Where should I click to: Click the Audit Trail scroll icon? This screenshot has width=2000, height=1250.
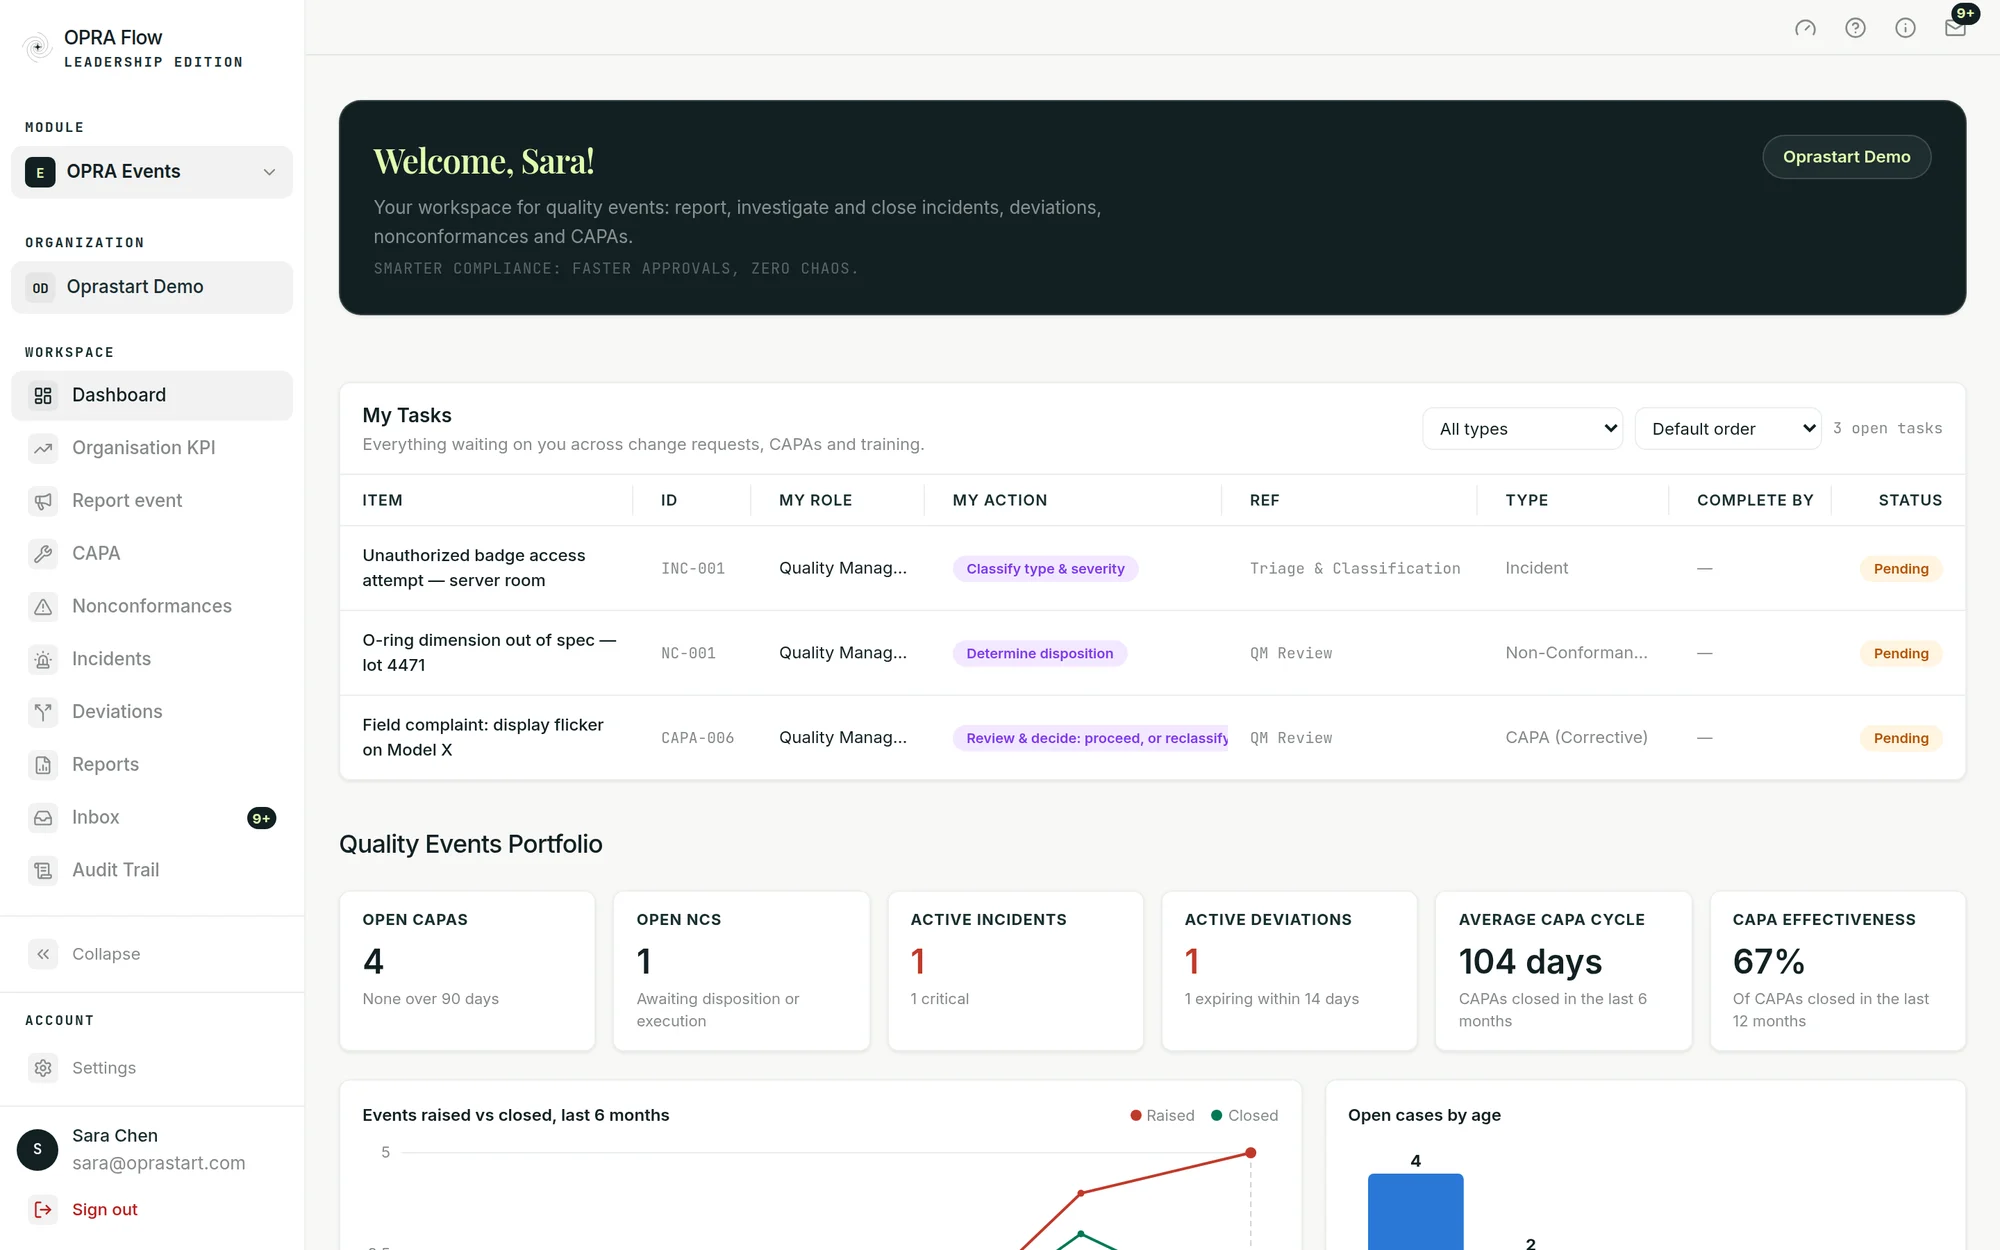point(43,870)
